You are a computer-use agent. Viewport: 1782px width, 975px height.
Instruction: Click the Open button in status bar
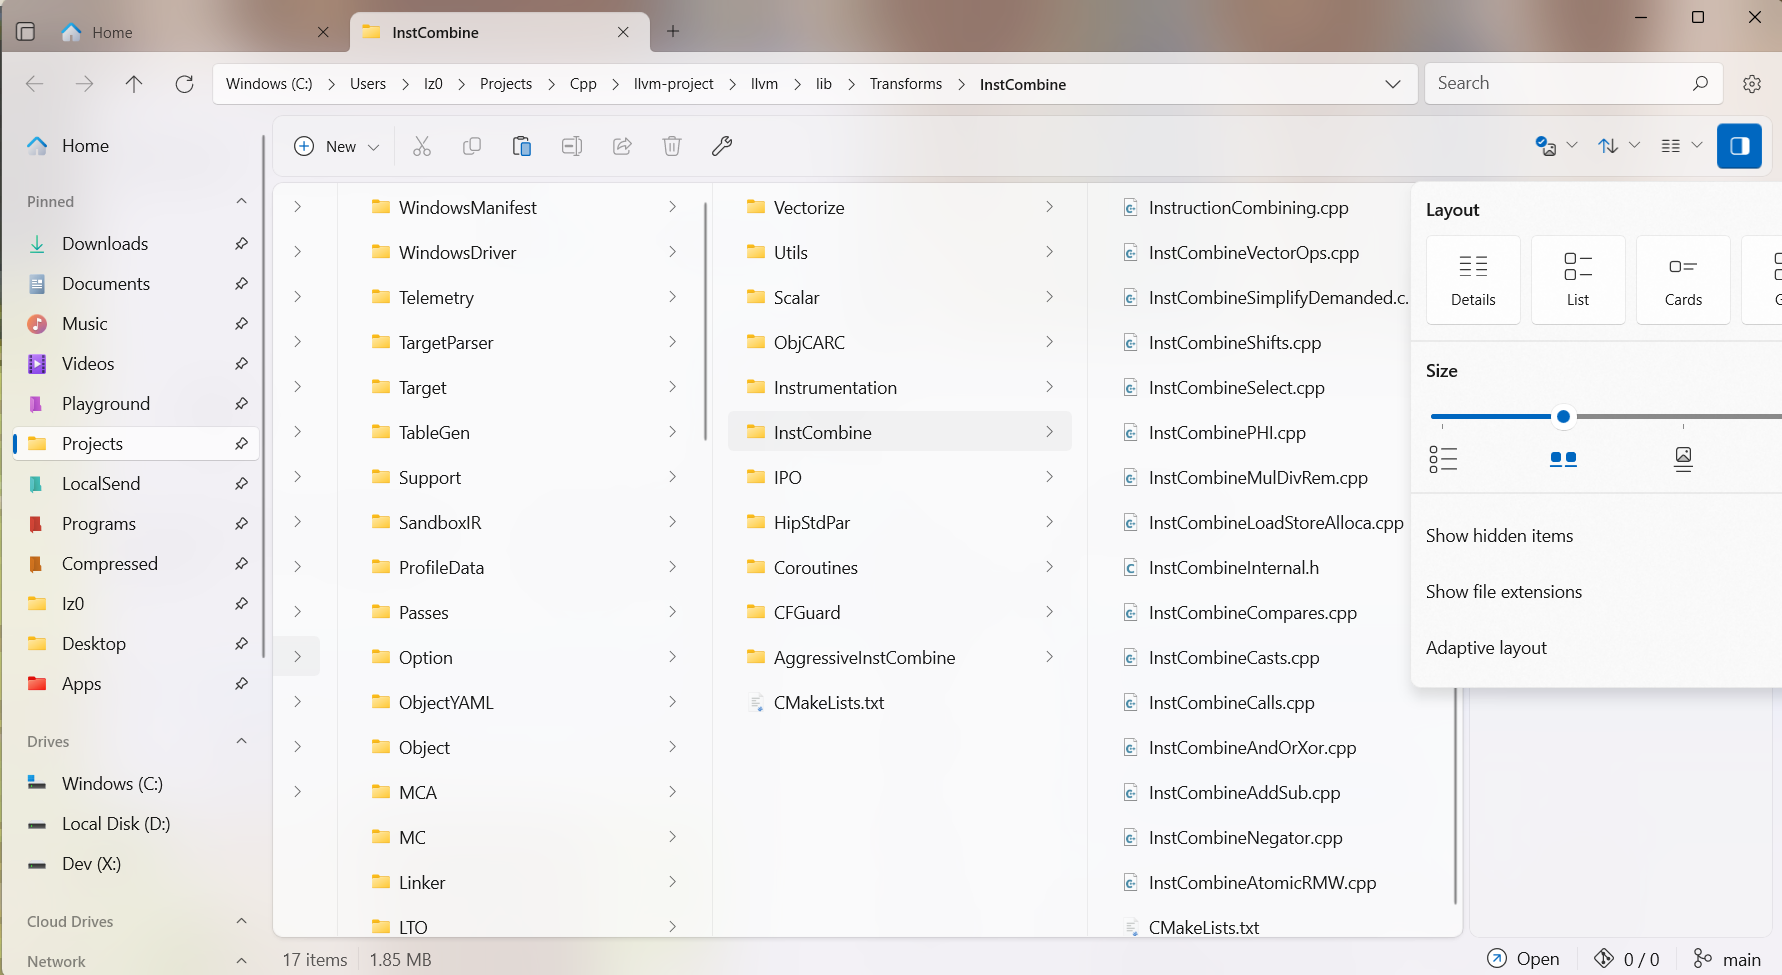click(x=1523, y=959)
